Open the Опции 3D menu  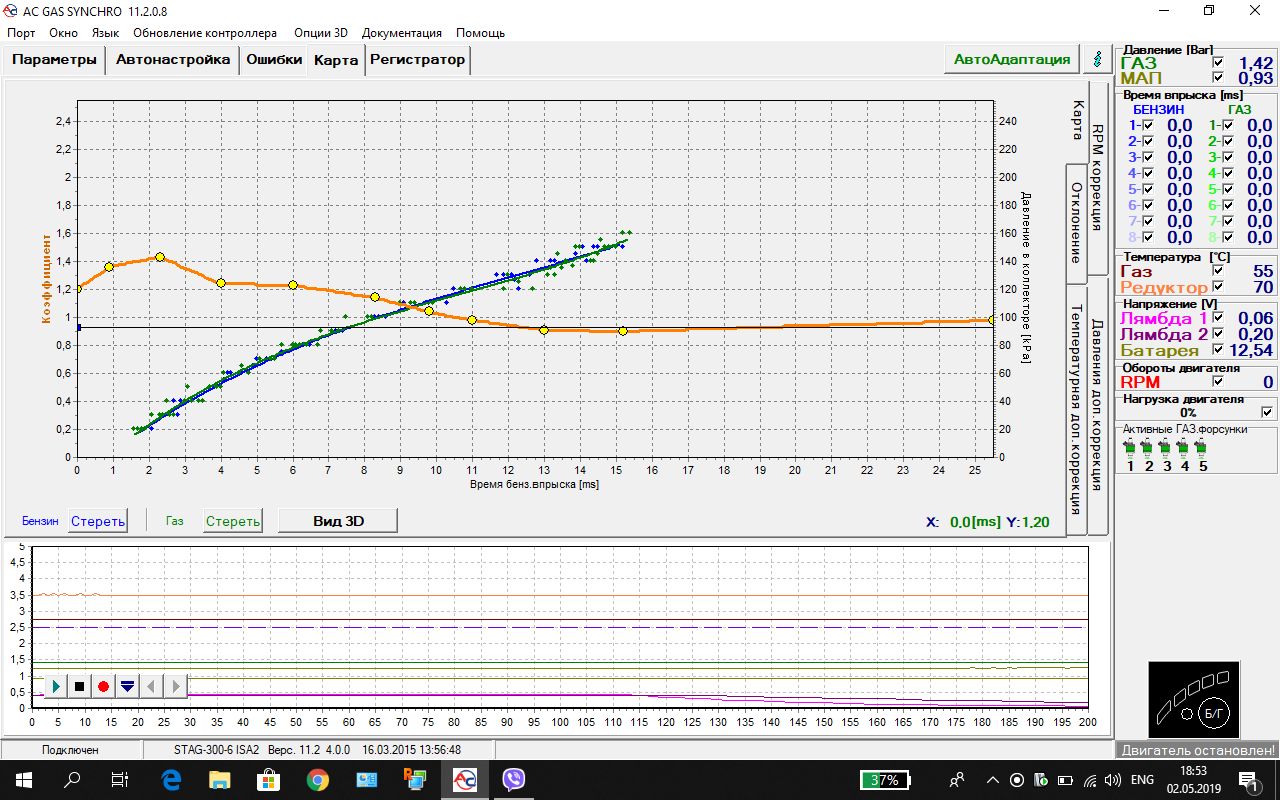(320, 32)
